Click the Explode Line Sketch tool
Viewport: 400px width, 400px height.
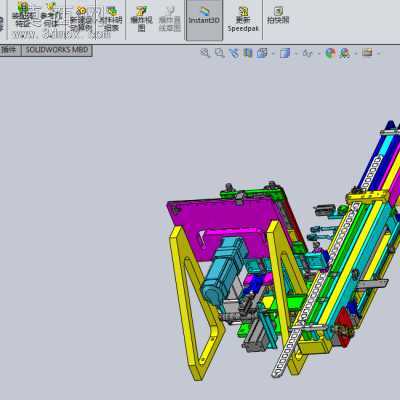[170, 18]
